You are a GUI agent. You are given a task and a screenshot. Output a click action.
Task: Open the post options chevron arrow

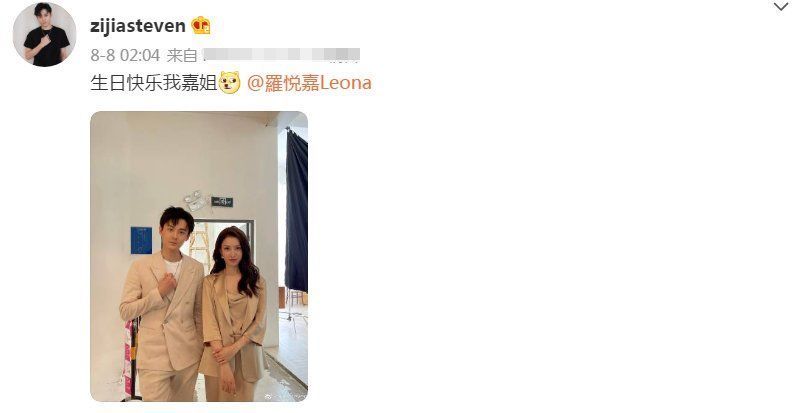(781, 7)
